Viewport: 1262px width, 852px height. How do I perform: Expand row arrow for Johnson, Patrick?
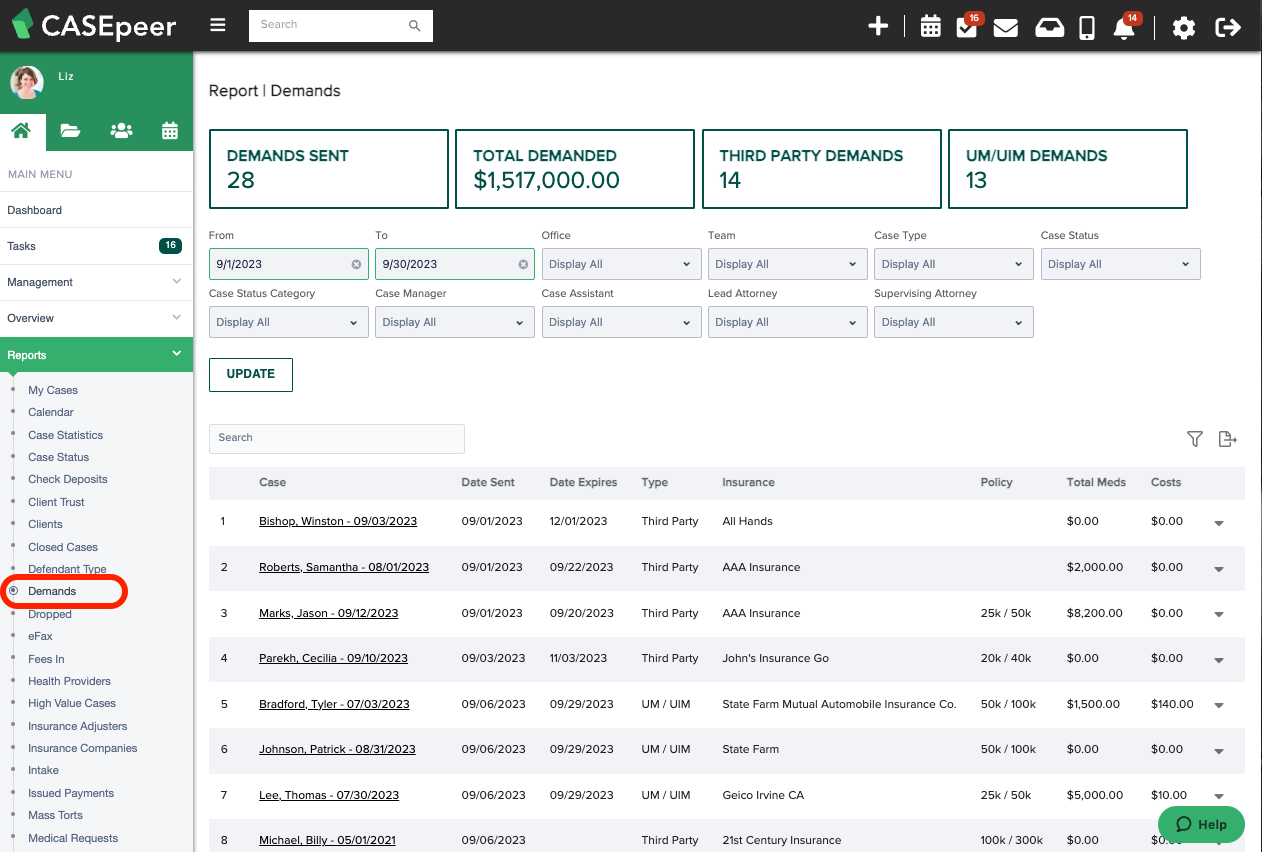click(x=1219, y=751)
